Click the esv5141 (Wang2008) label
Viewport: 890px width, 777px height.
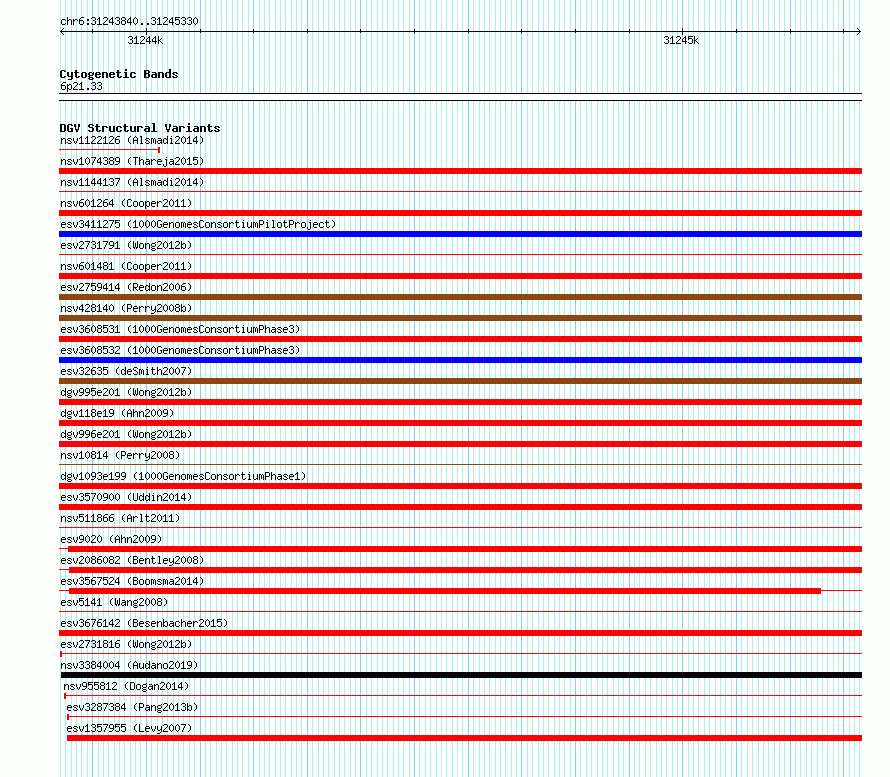[x=114, y=602]
